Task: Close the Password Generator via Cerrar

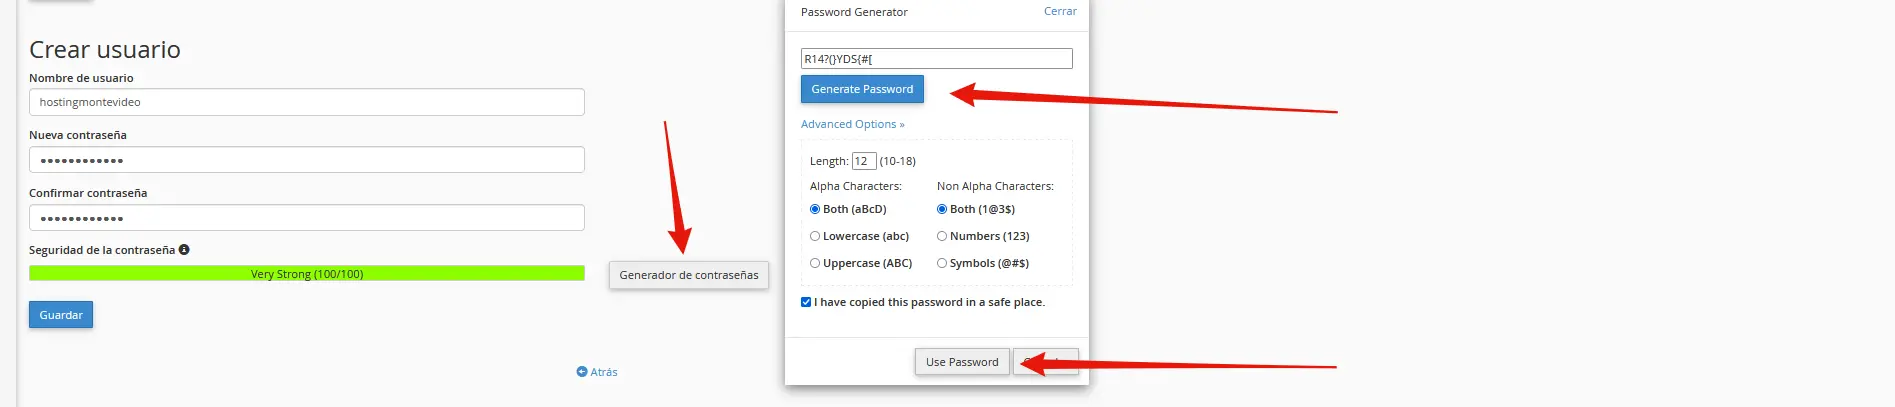Action: 1060,11
